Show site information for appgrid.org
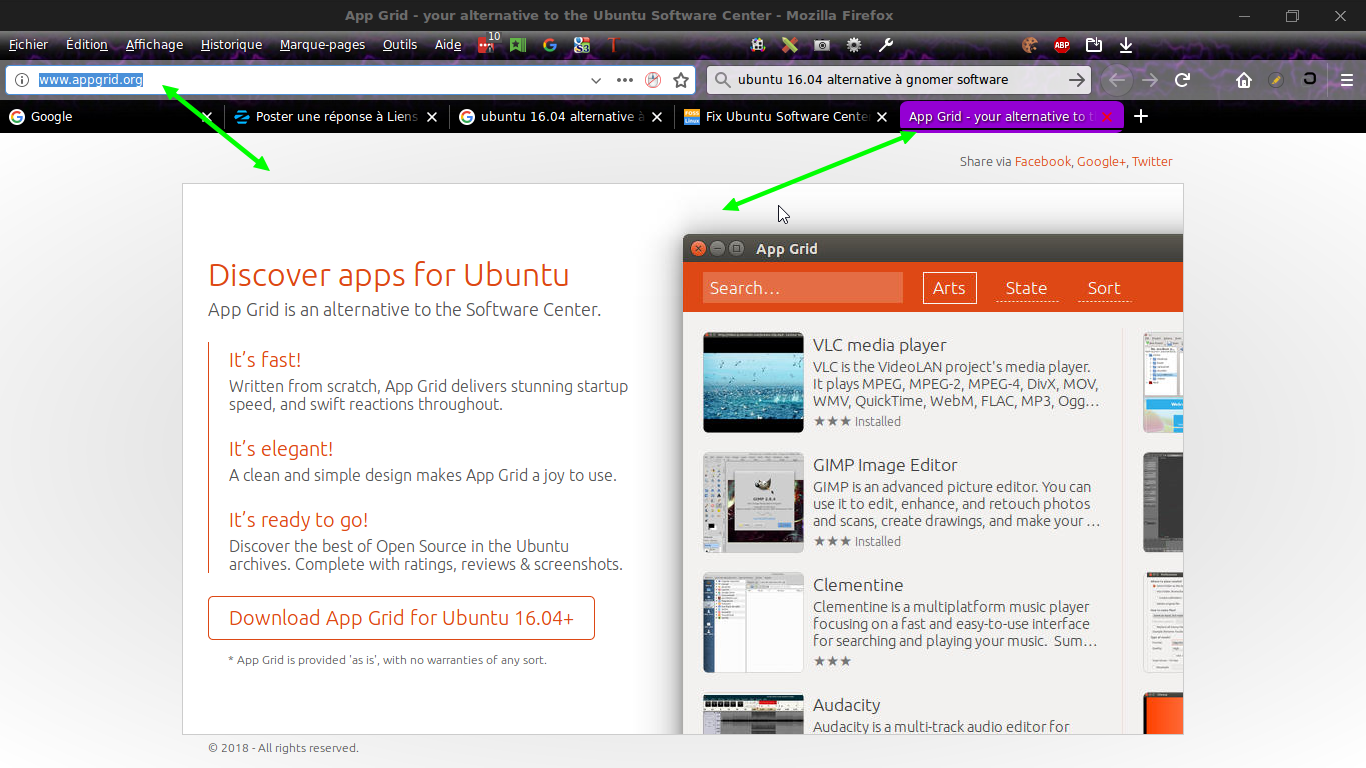1366x768 pixels. [22, 80]
